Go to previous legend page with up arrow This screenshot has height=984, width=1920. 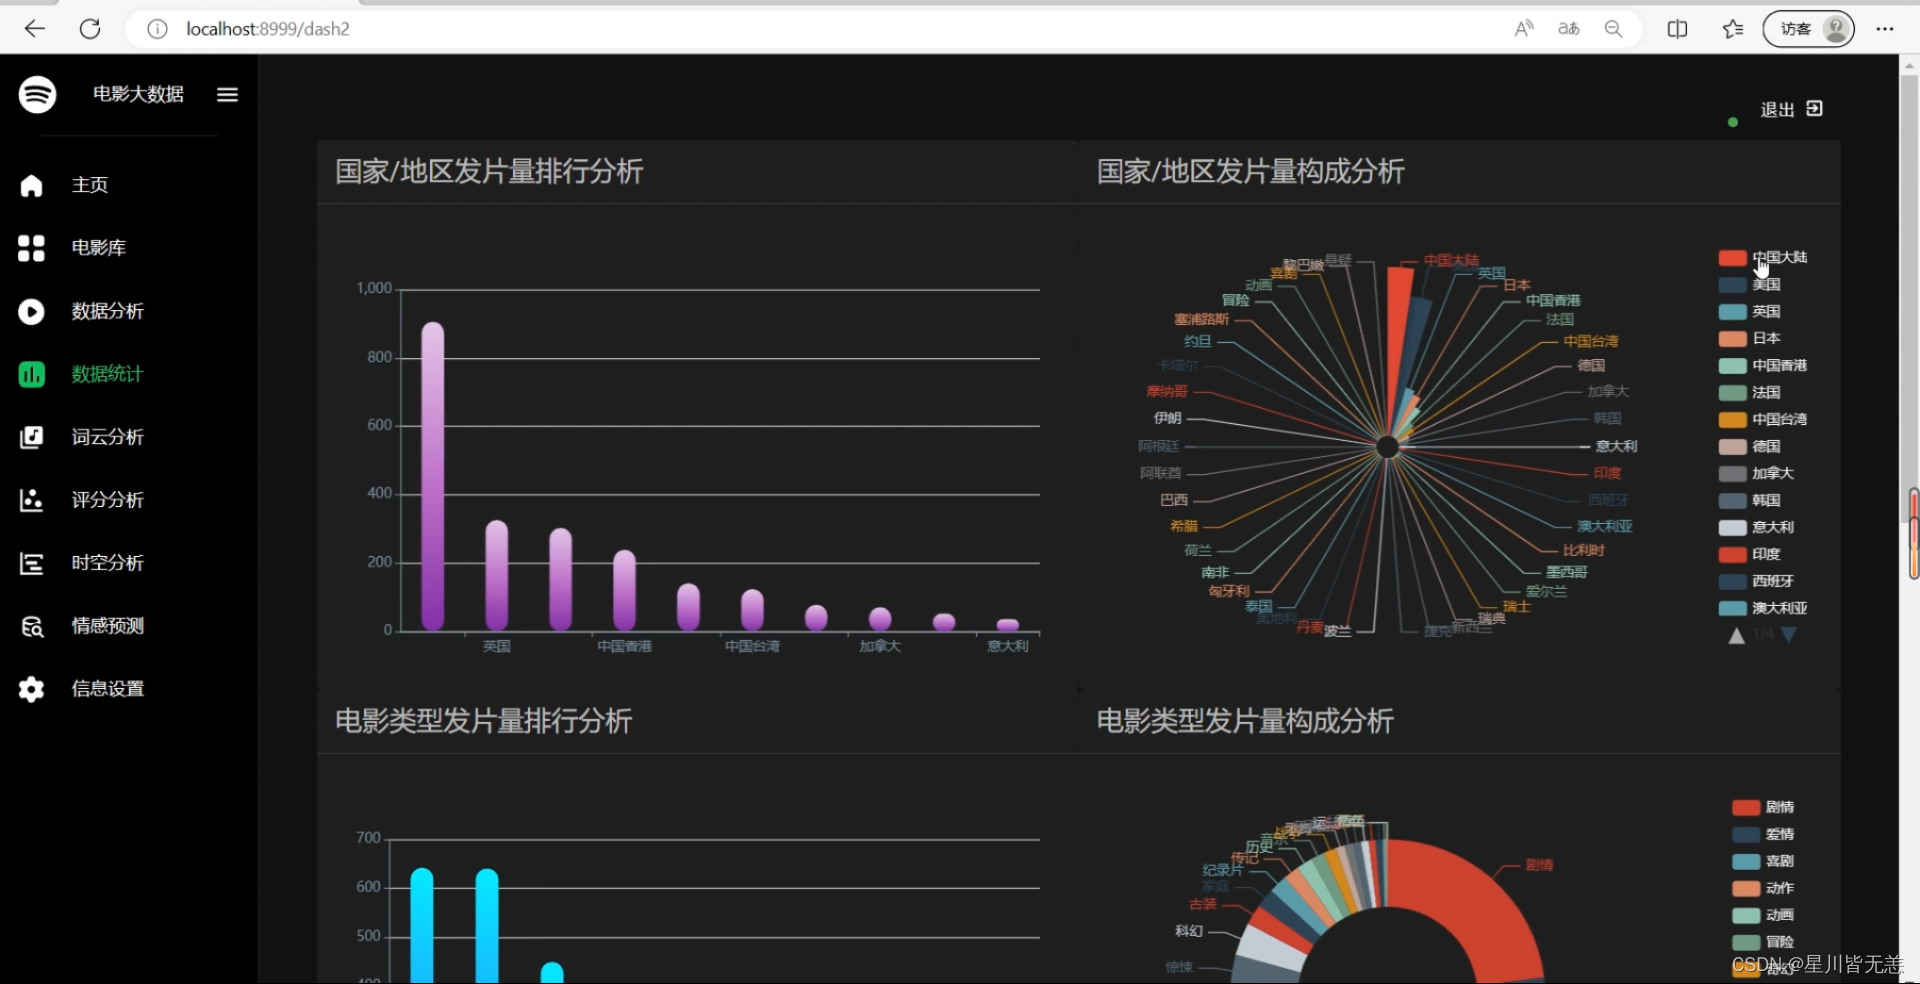(x=1737, y=636)
